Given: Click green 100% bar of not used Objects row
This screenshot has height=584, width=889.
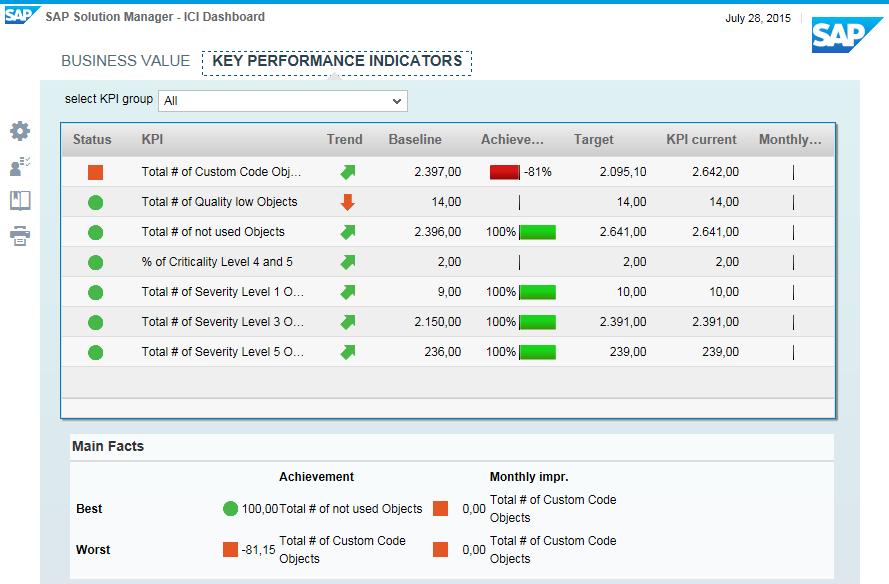Looking at the screenshot, I should coord(537,232).
